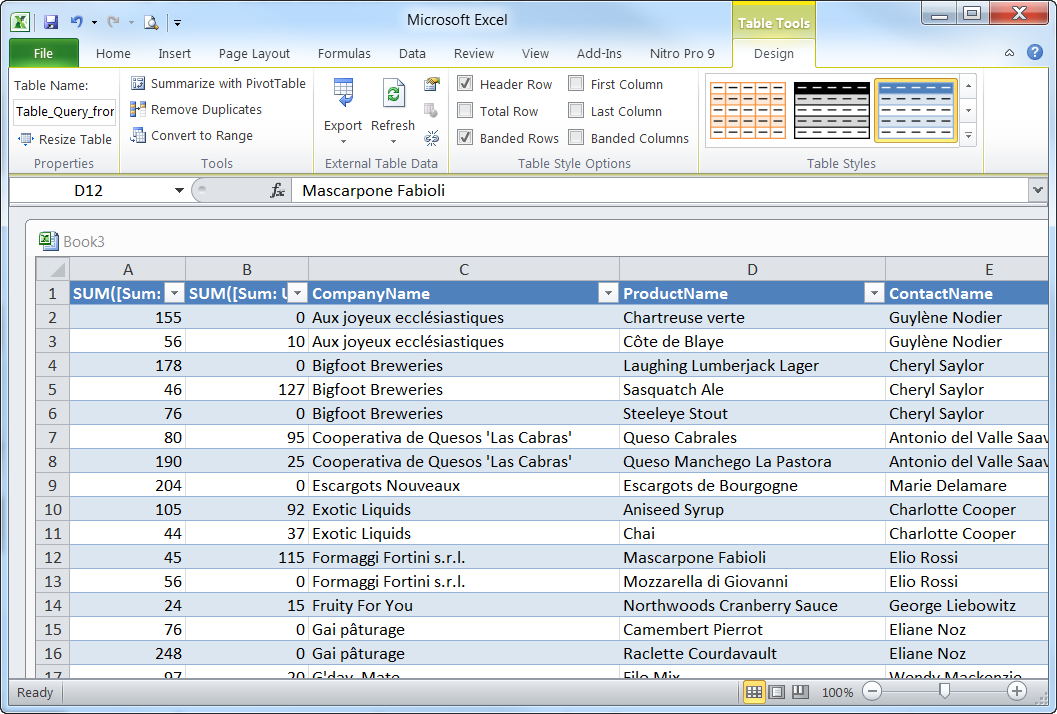Click Convert to Range
The image size is (1057, 714).
click(192, 136)
